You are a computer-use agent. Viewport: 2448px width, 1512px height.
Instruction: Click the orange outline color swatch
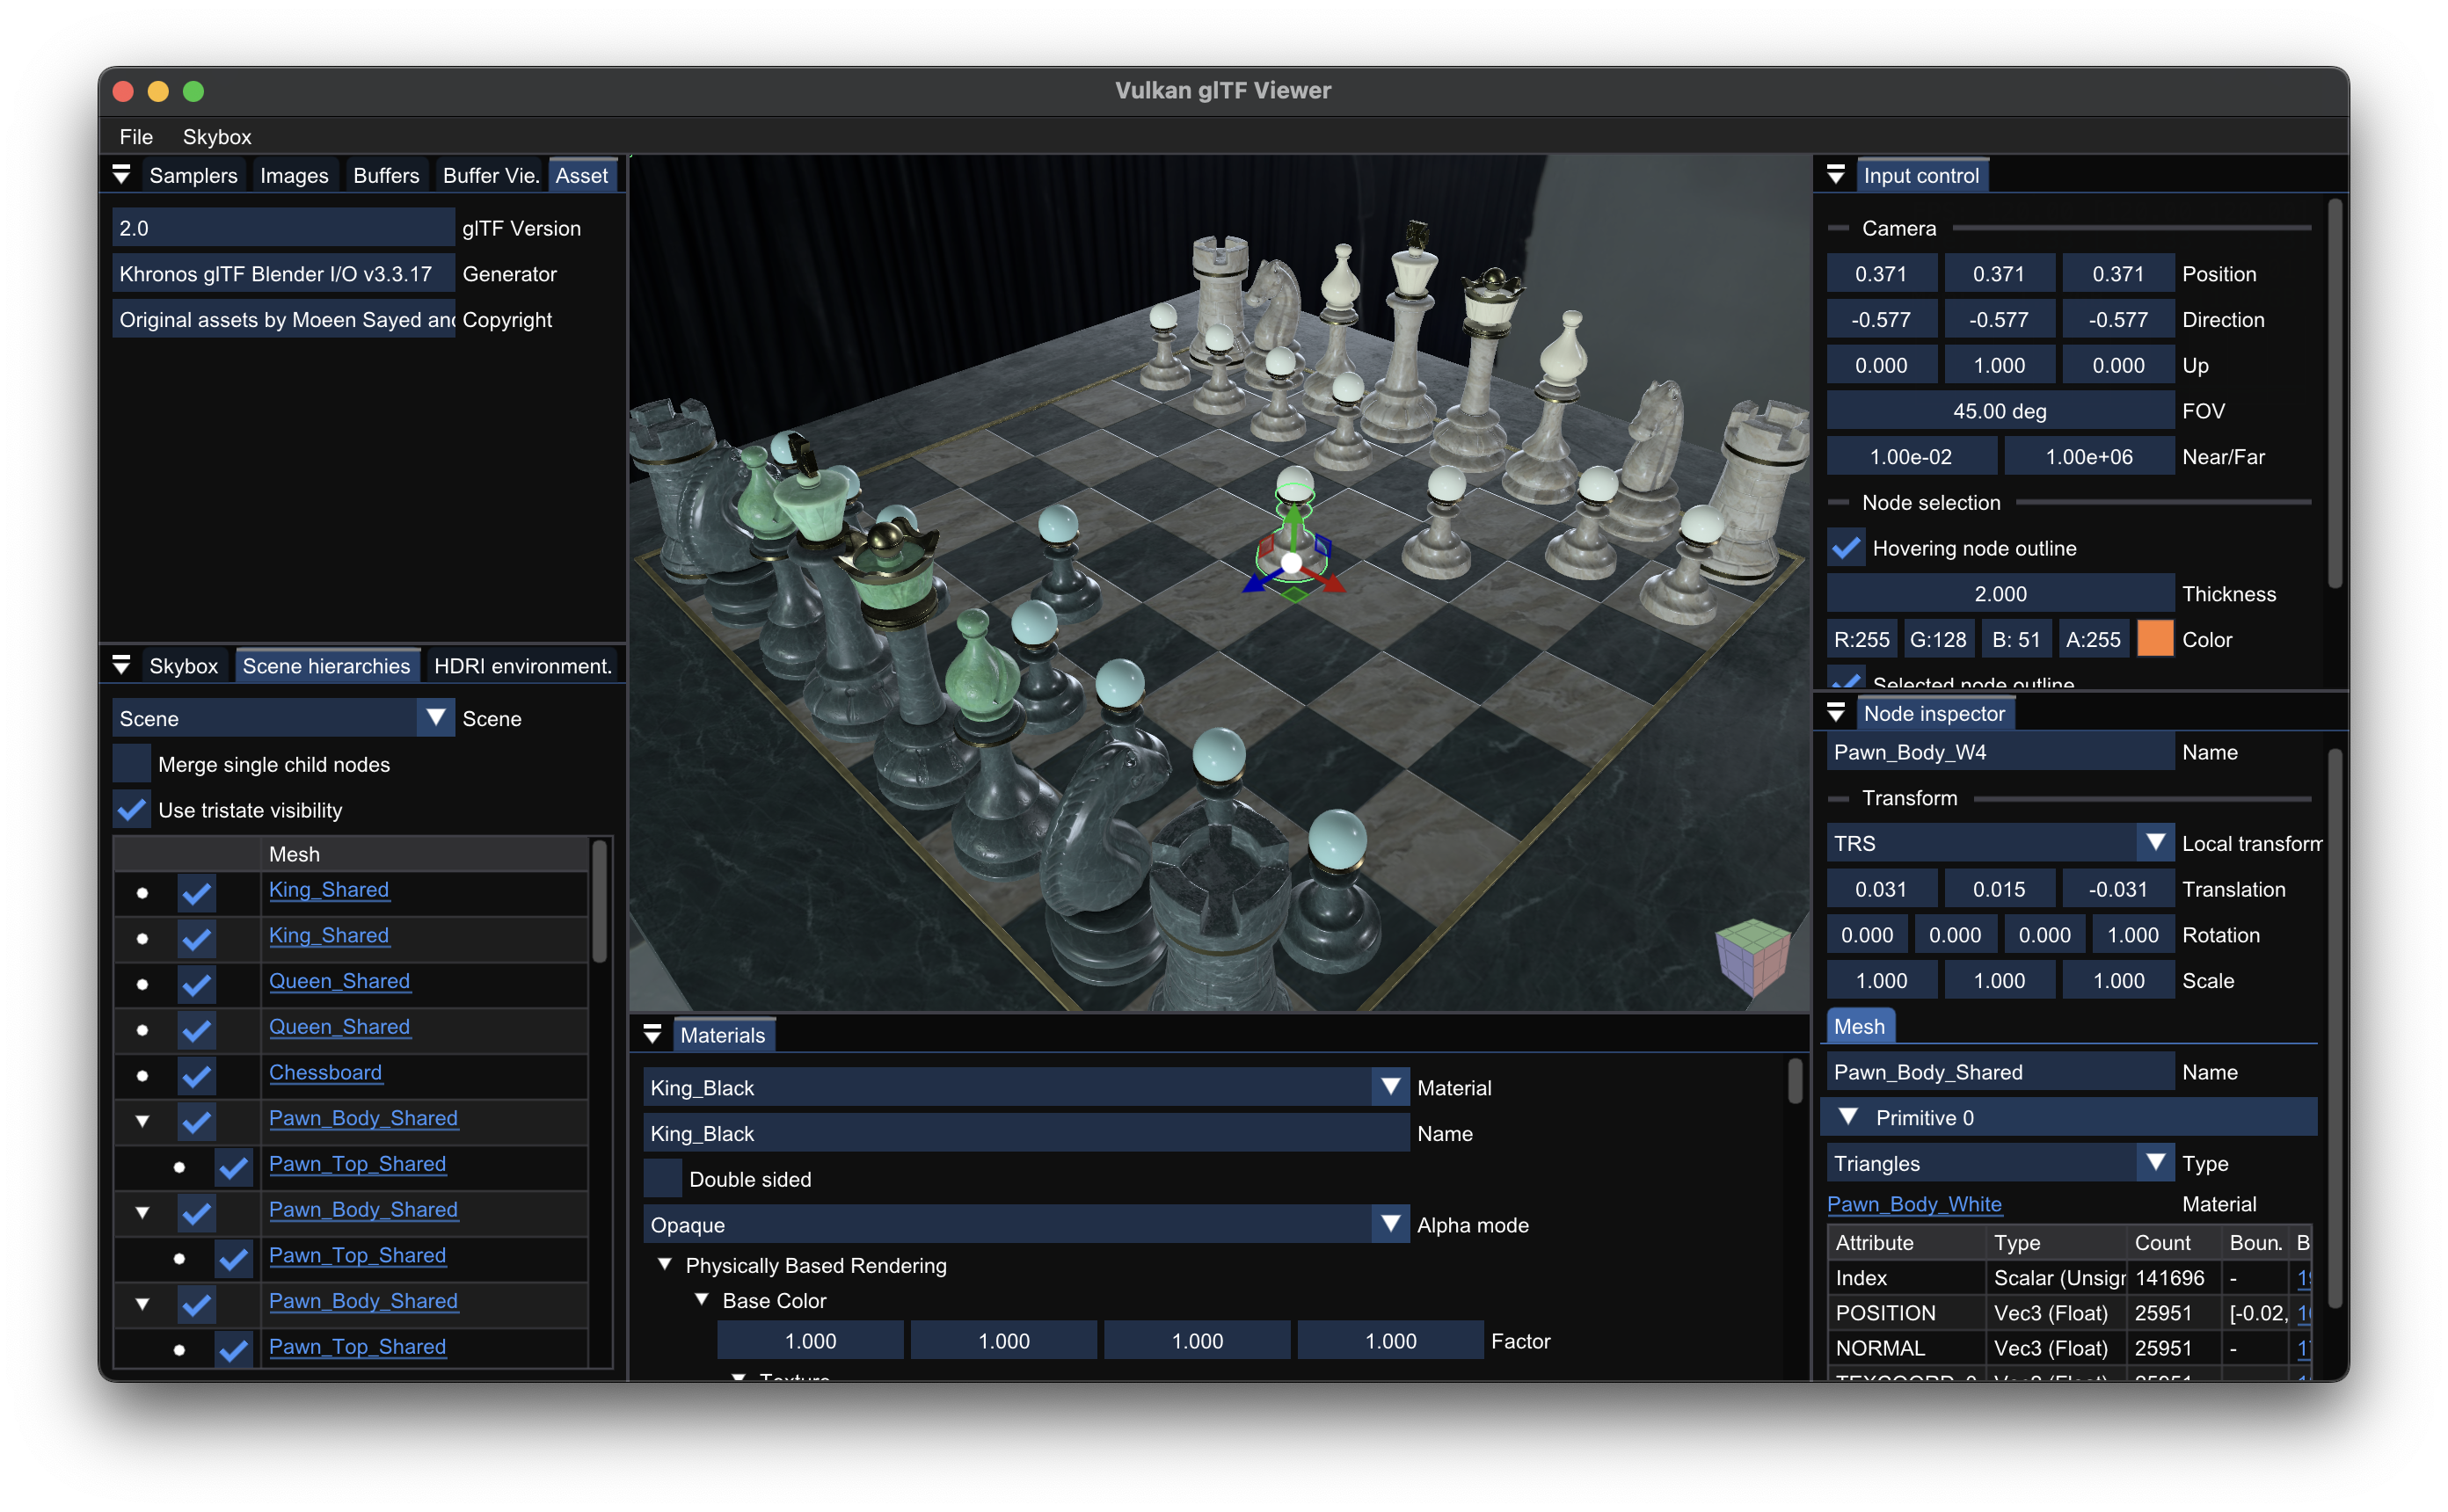click(x=2154, y=639)
